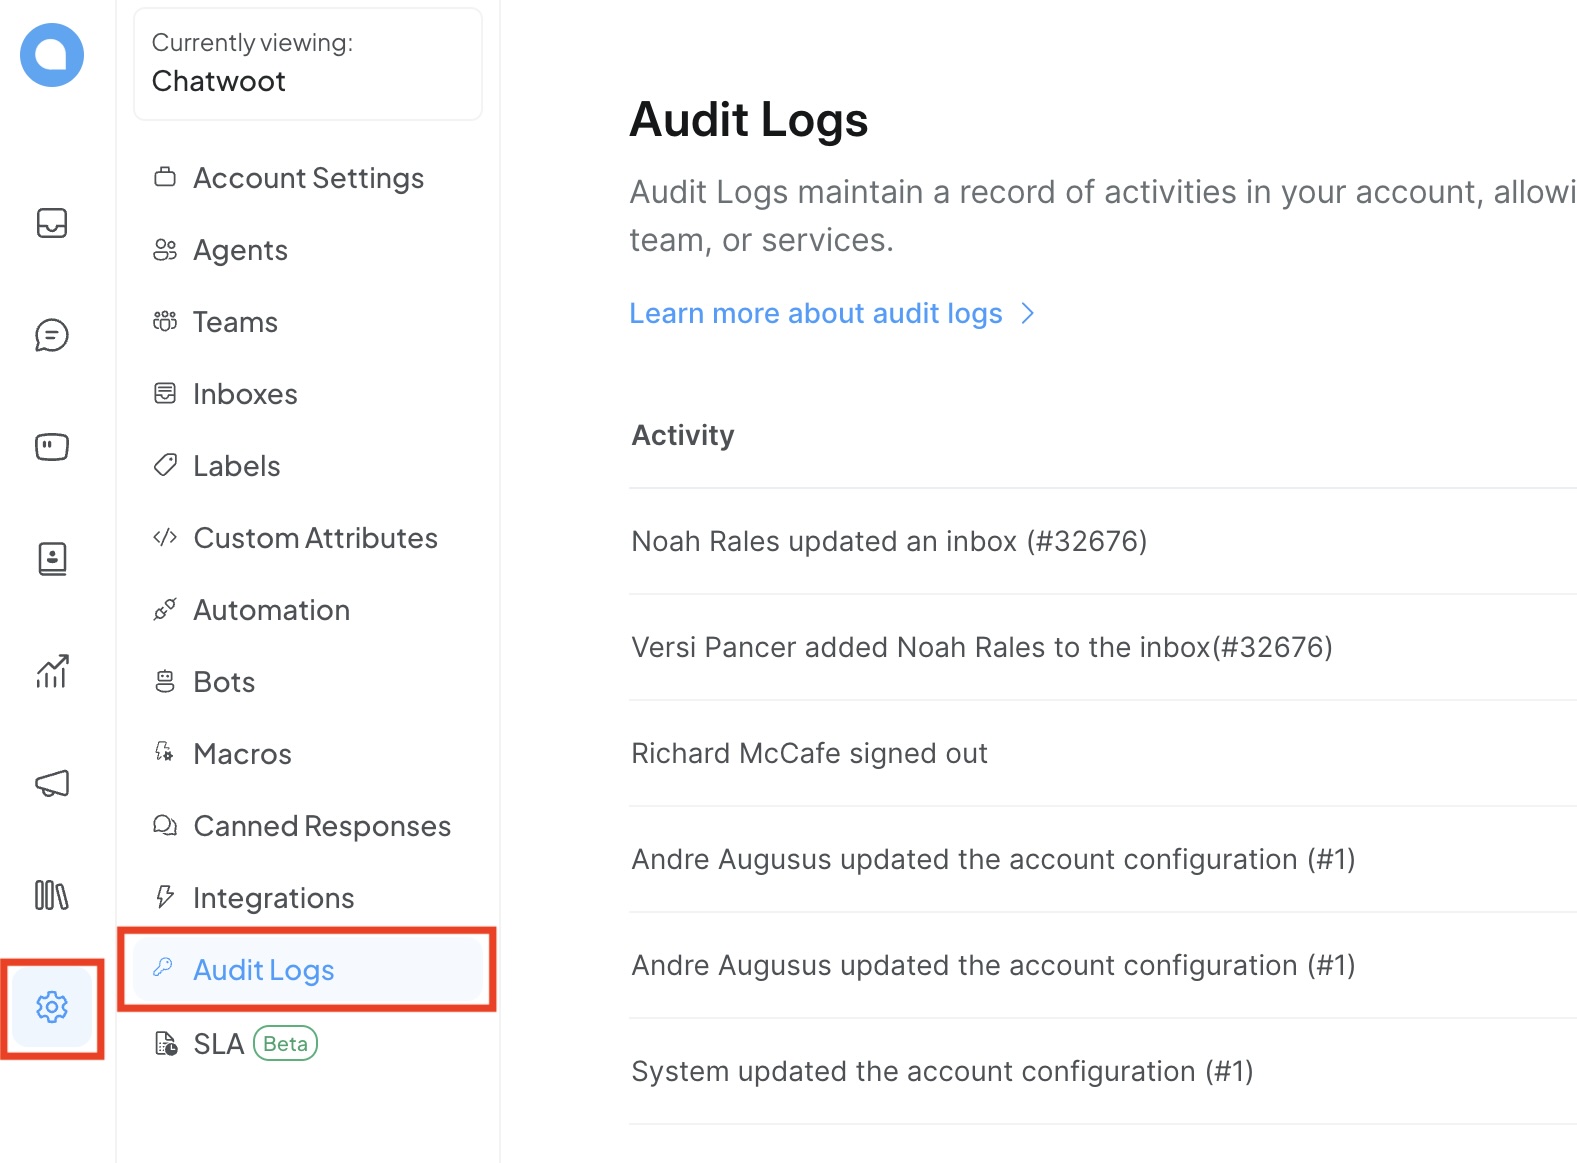Open the Campaigns megaphone icon
Image resolution: width=1577 pixels, height=1163 pixels.
point(52,783)
